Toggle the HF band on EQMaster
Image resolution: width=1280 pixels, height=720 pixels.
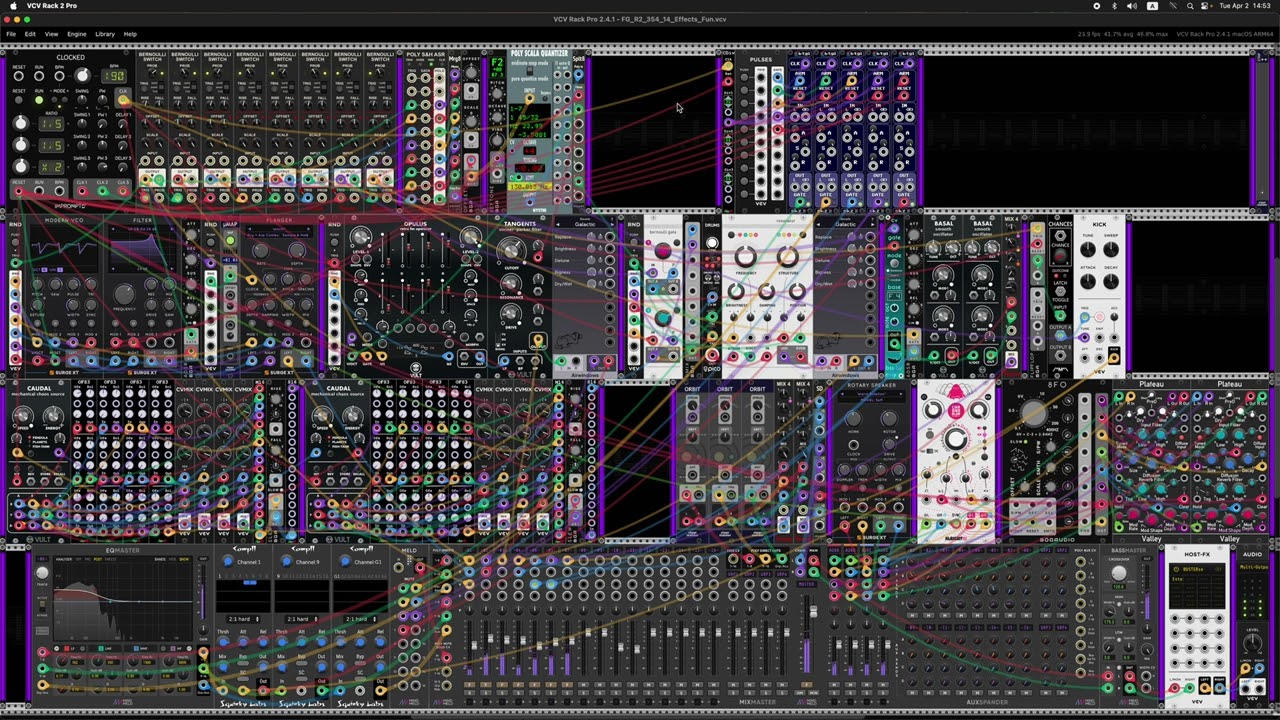172,648
